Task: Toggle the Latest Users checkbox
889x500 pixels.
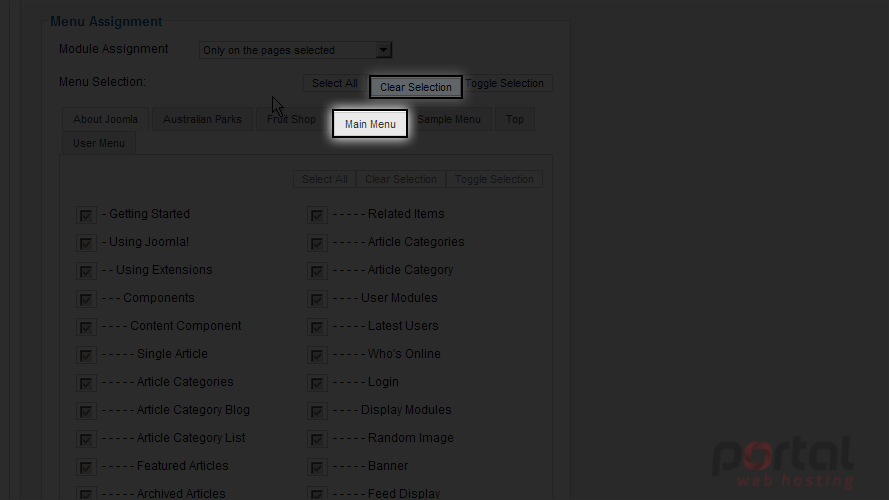Action: (317, 328)
